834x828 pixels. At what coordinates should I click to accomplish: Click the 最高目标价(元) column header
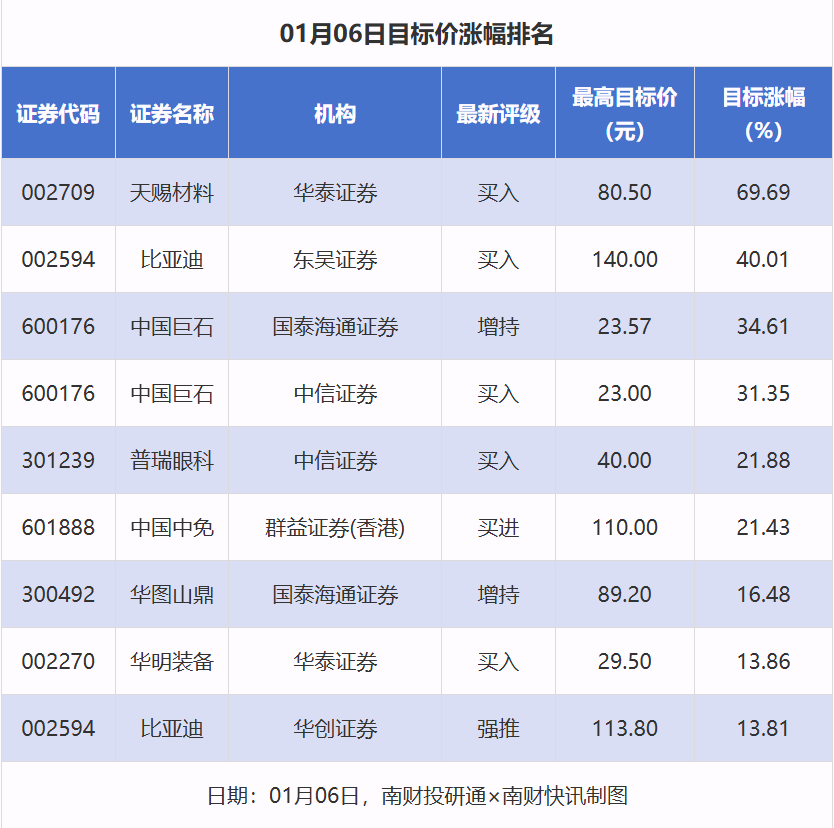(x=624, y=114)
